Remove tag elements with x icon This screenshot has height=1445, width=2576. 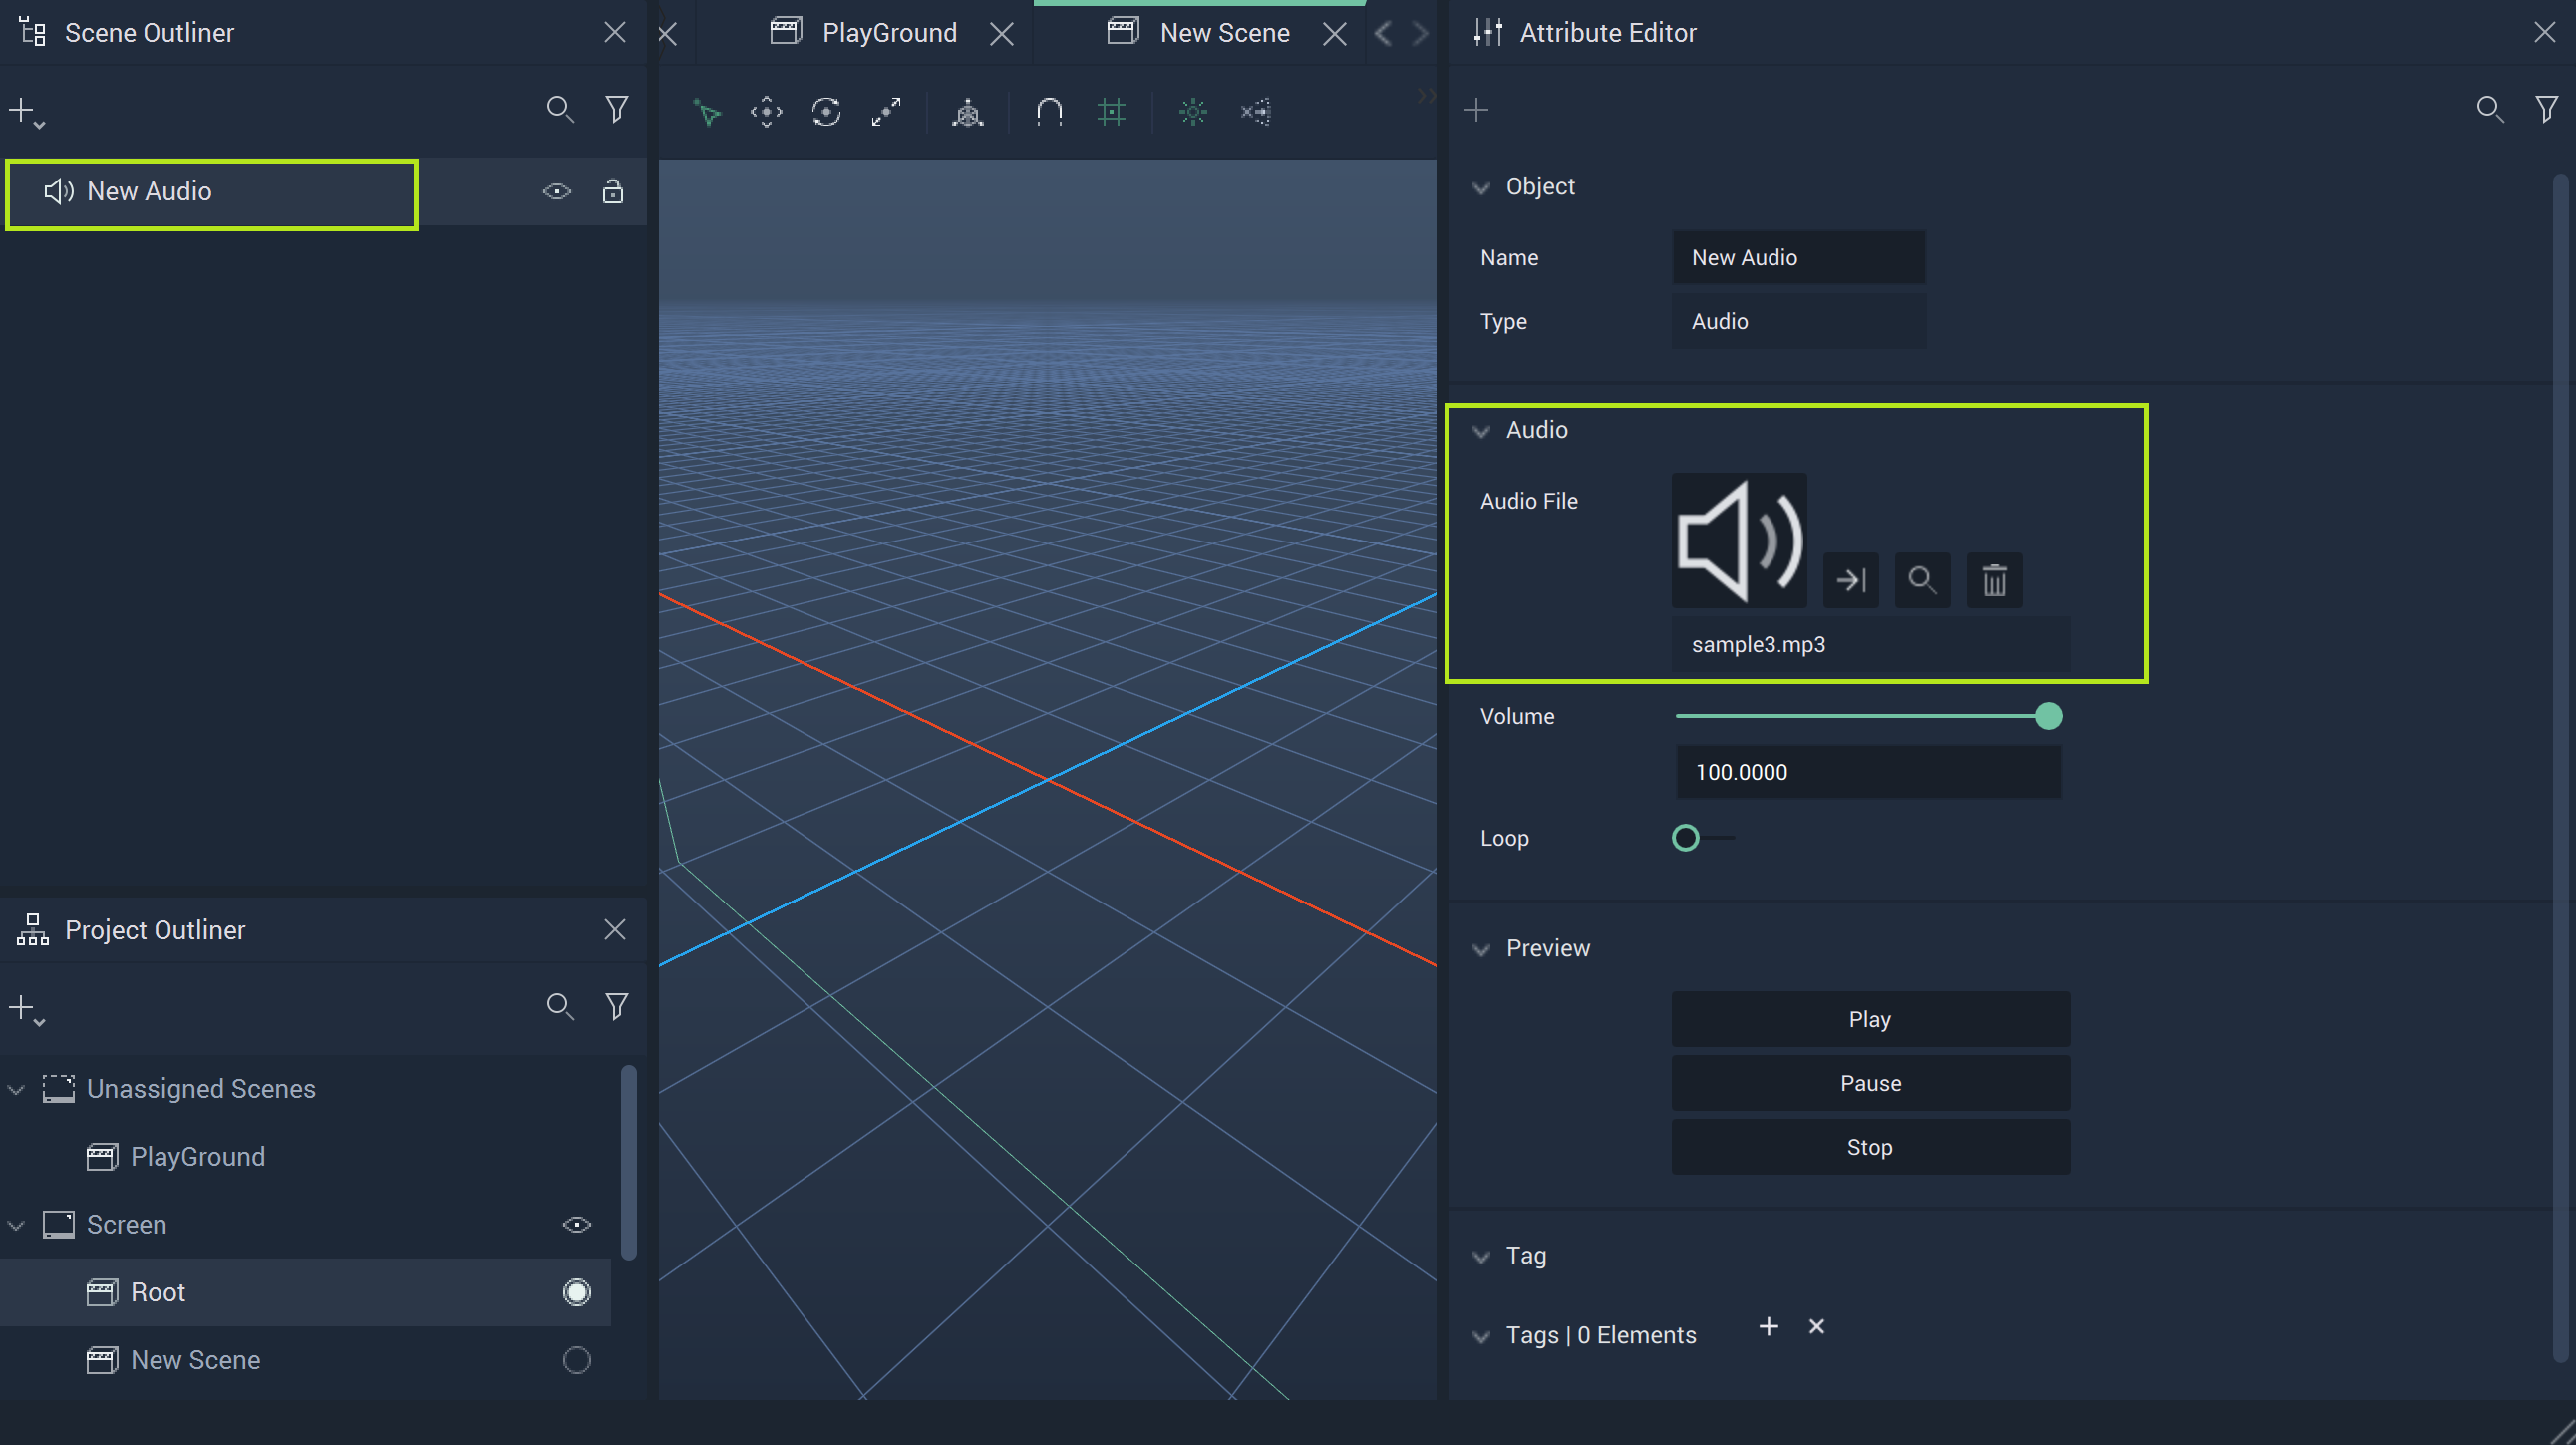point(1816,1327)
